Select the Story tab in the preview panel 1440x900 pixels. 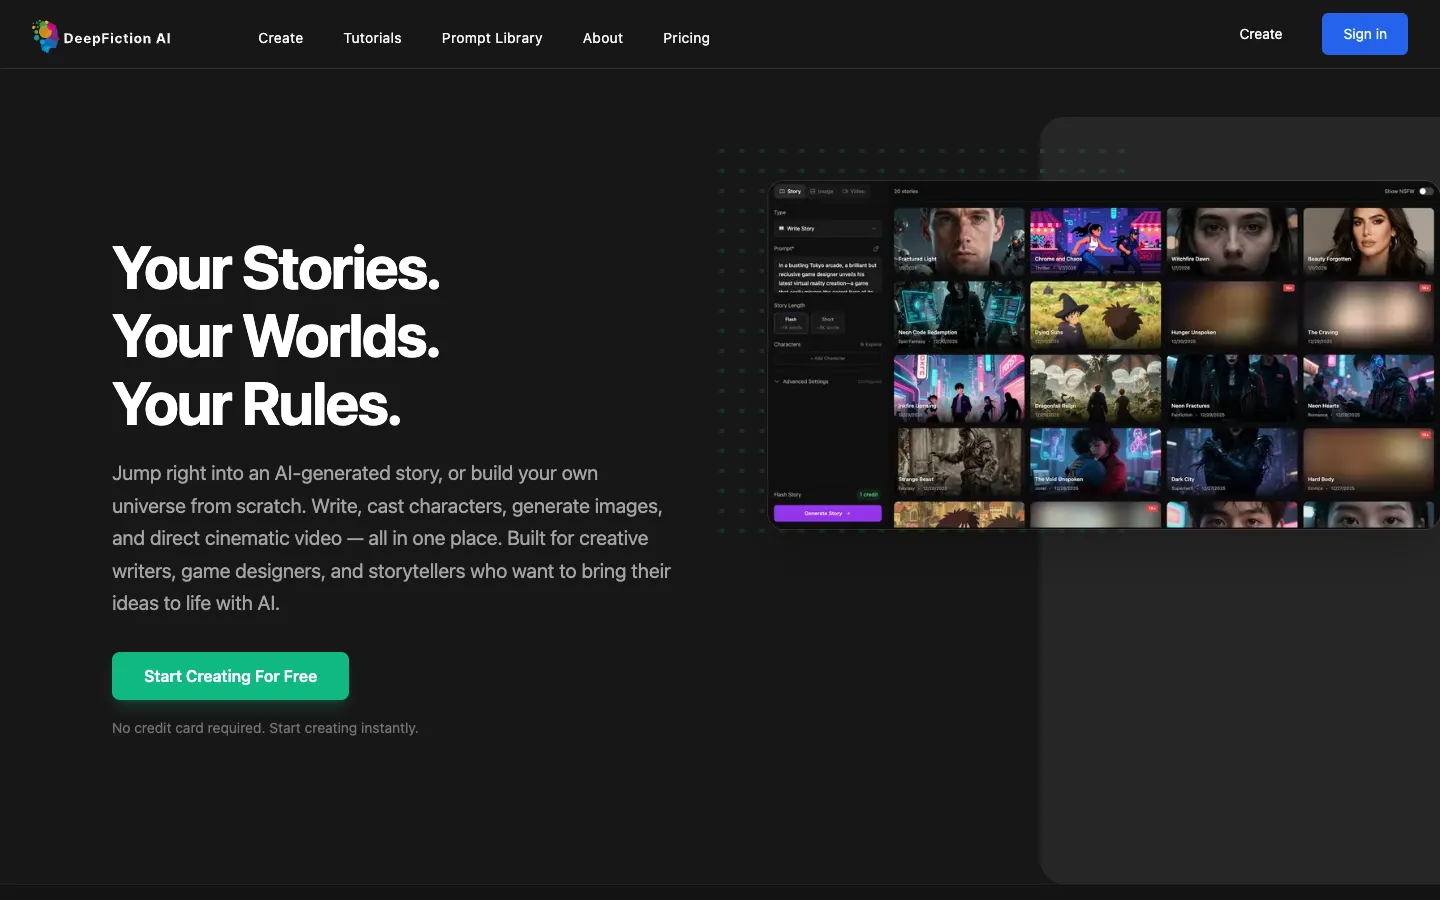coord(790,191)
